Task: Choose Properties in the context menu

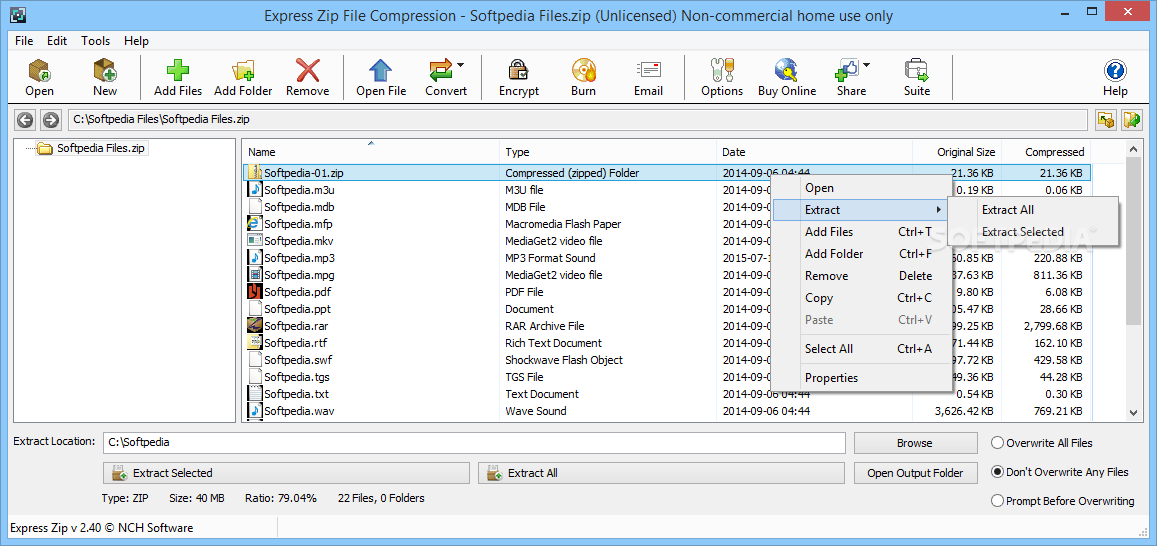Action: [x=860, y=378]
